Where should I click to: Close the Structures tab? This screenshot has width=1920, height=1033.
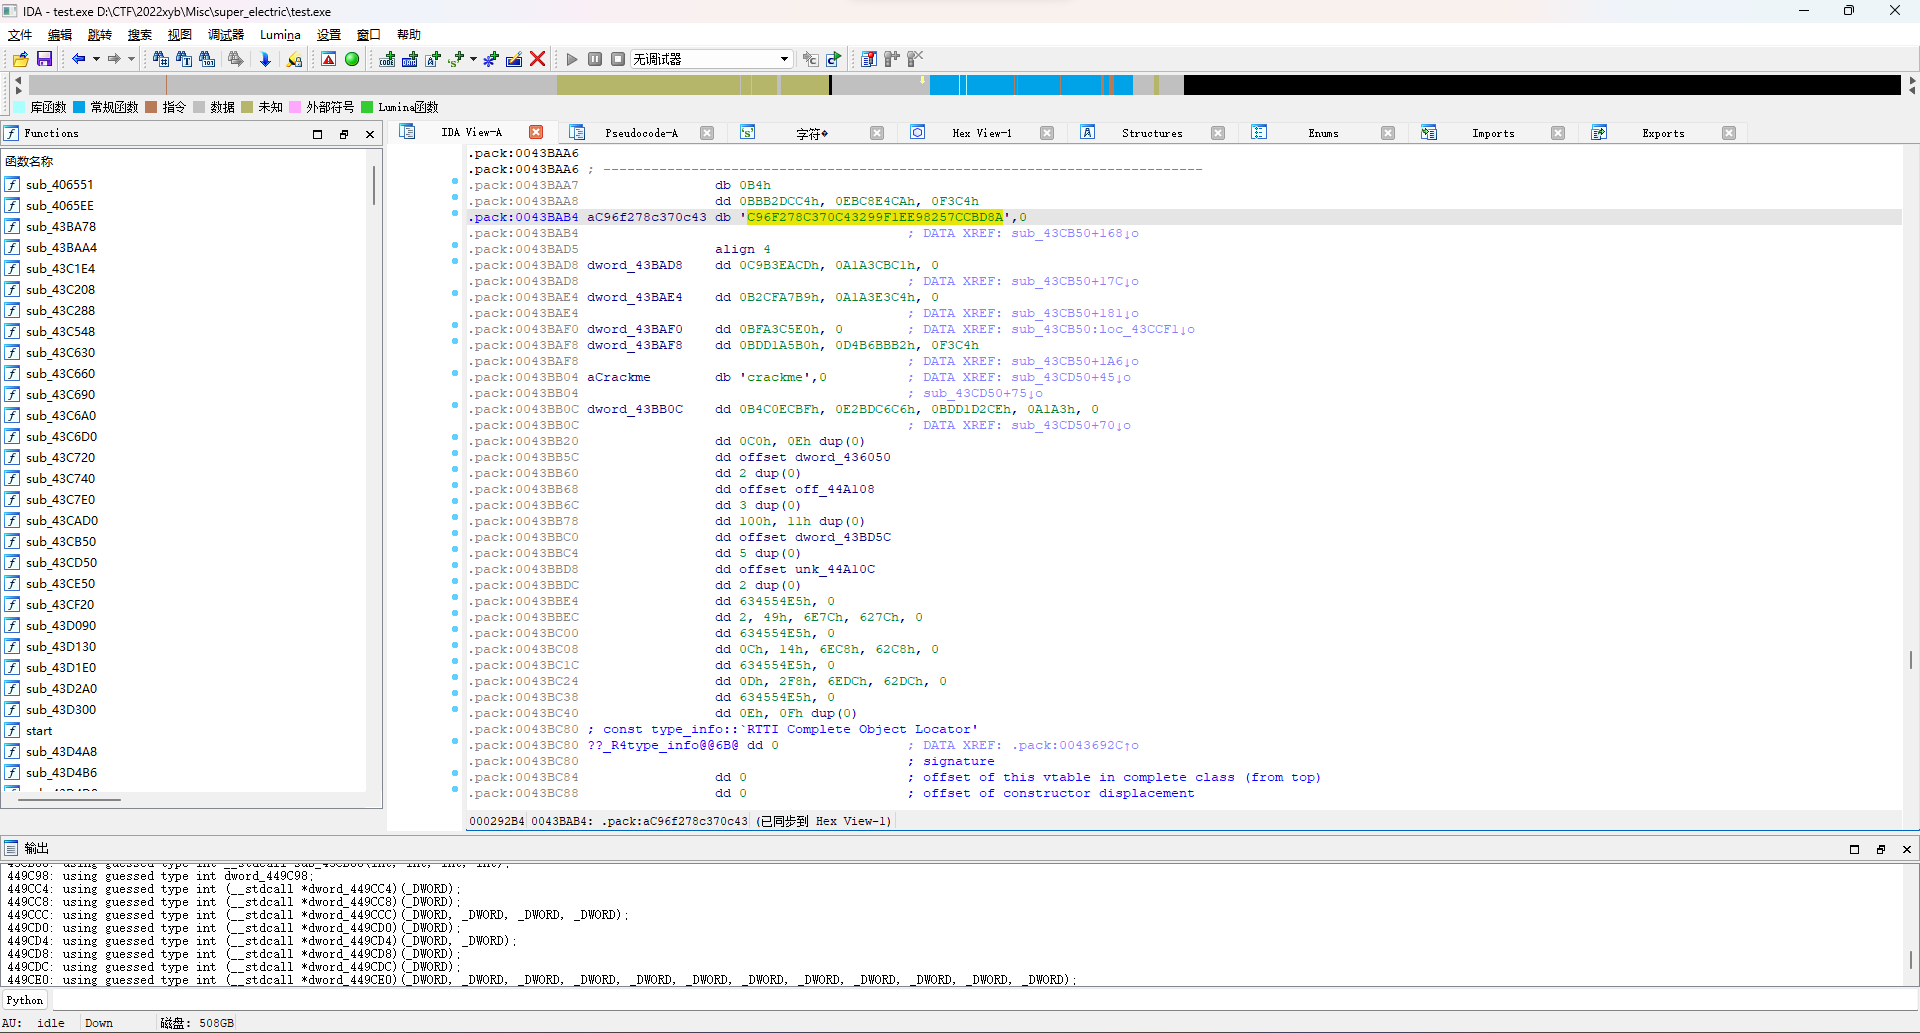pos(1218,133)
